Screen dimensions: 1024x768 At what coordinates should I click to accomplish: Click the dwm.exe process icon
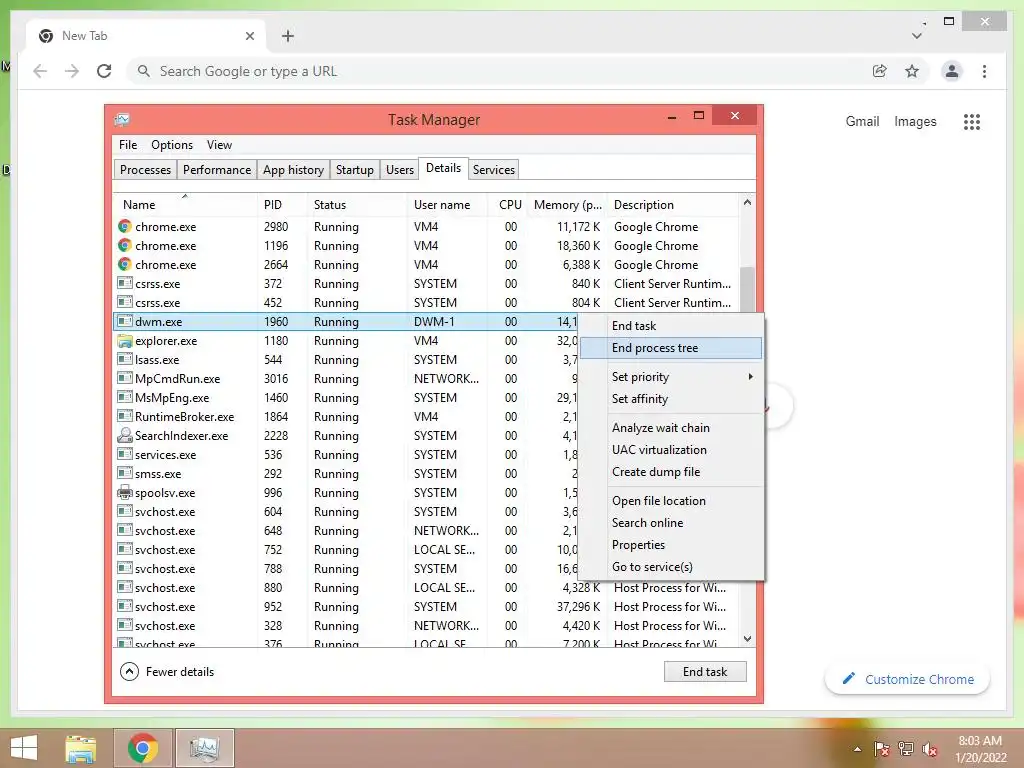coord(125,321)
